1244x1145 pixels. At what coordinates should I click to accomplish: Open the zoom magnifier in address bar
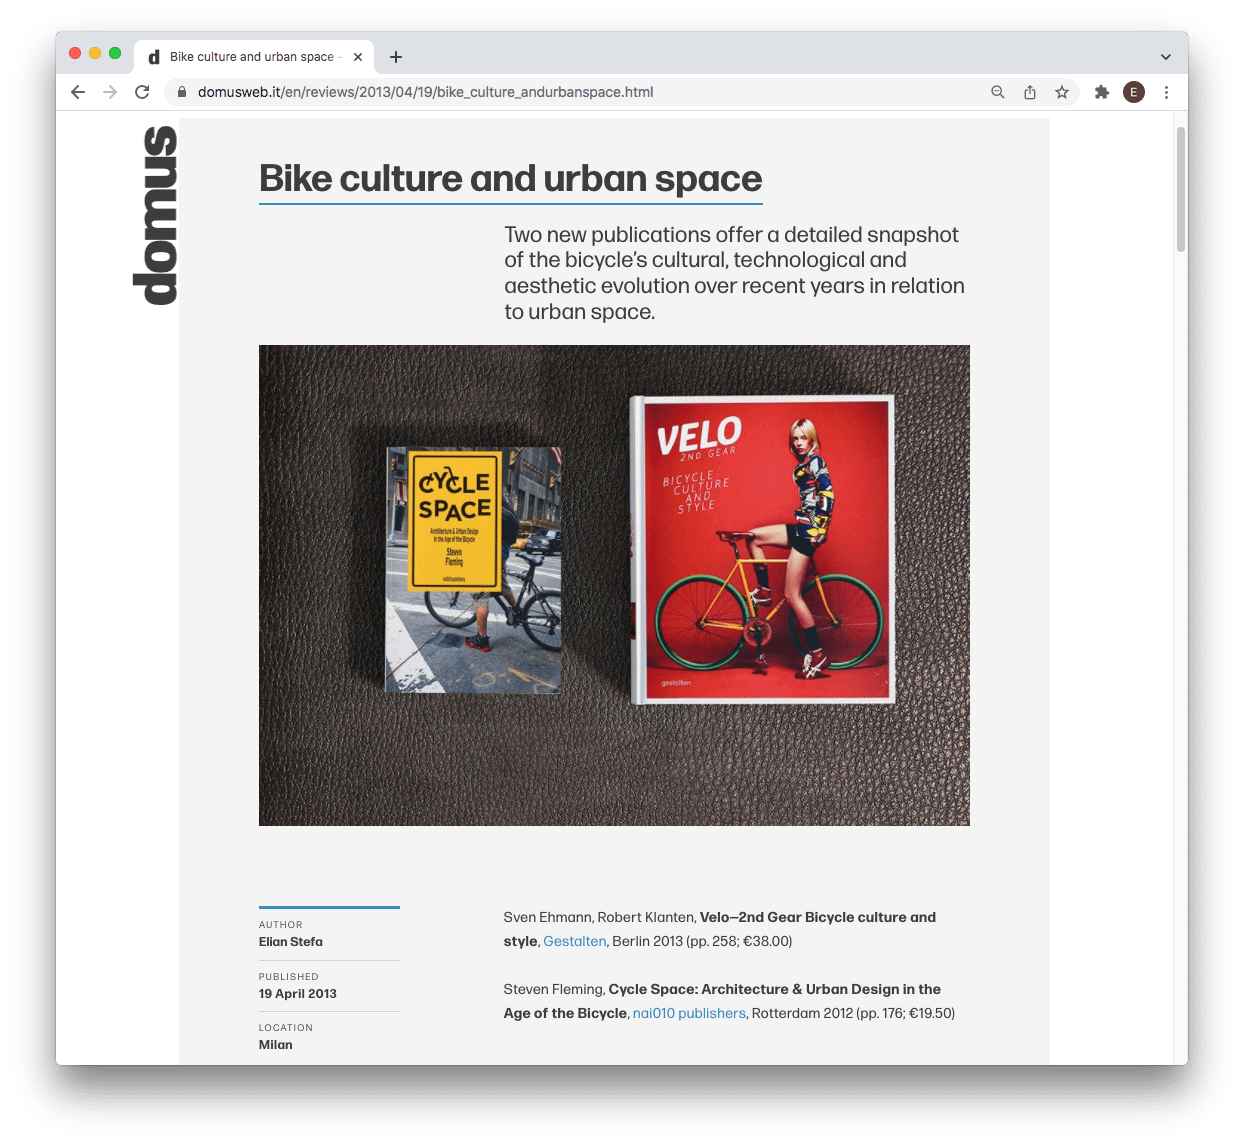pos(997,92)
